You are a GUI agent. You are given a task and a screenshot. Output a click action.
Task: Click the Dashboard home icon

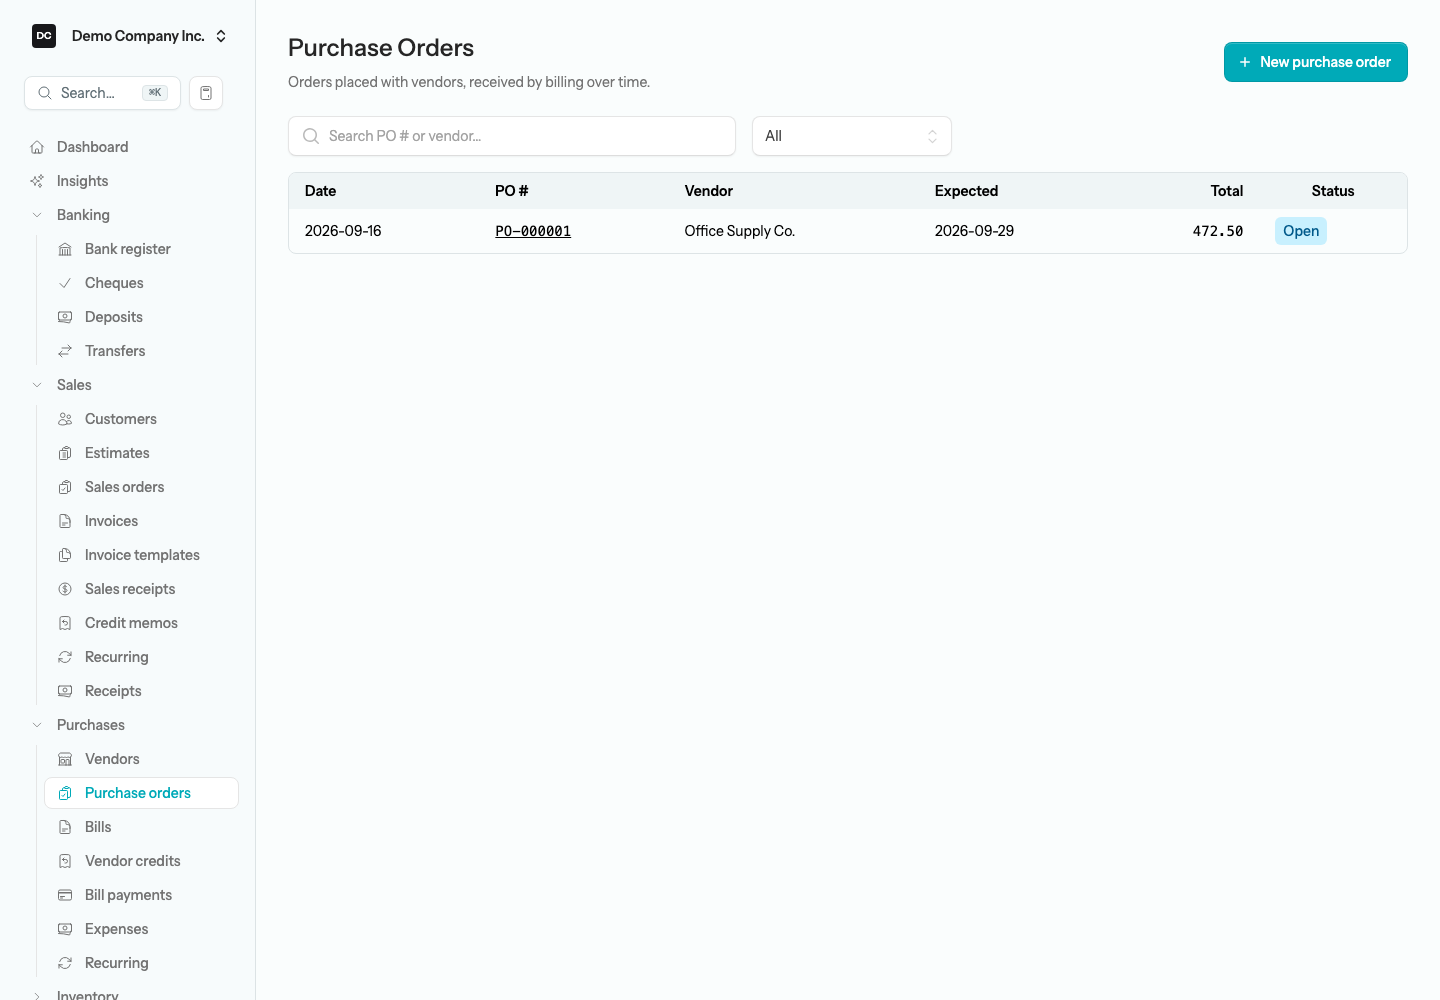37,147
